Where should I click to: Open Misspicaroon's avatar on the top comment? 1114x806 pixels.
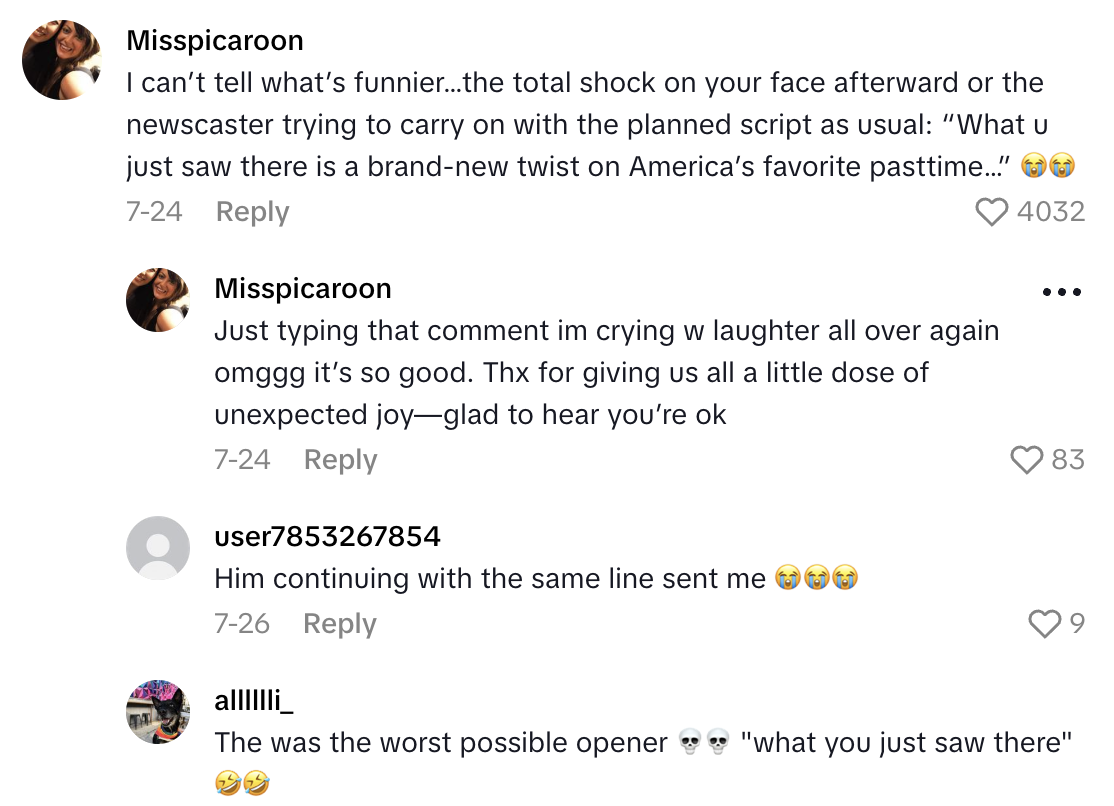point(63,59)
